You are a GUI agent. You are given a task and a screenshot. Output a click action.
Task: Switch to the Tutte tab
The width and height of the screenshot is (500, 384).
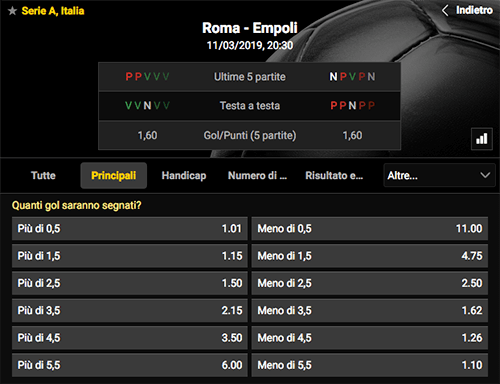(43, 175)
